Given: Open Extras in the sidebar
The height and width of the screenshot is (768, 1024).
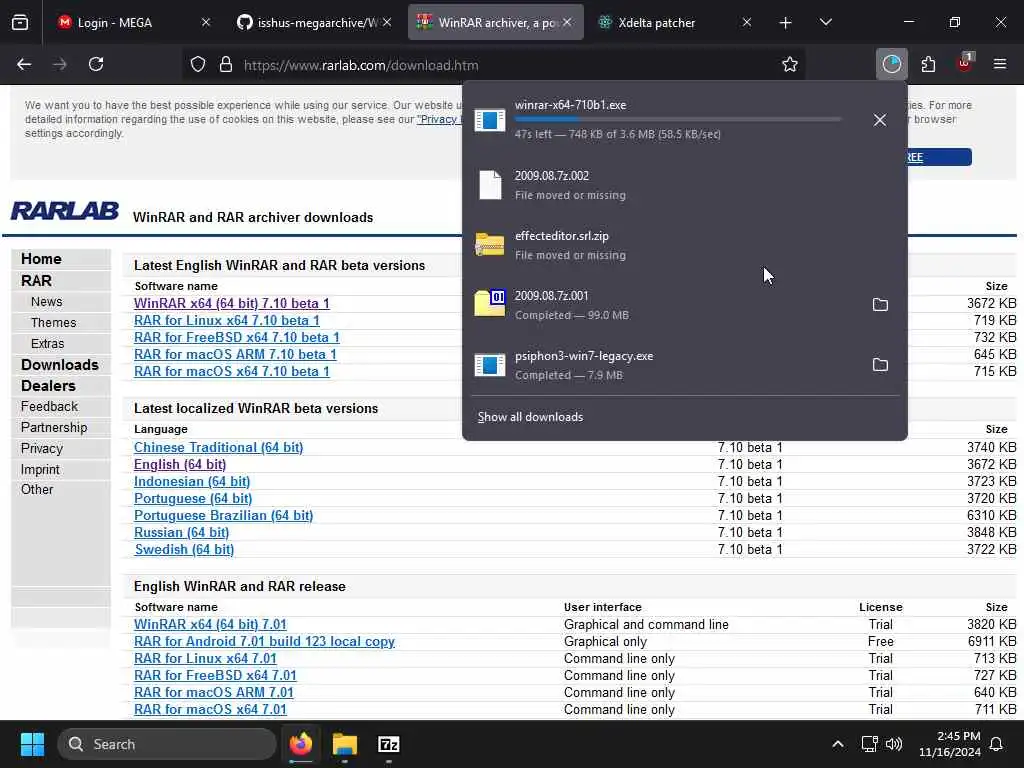Looking at the screenshot, I should pyautogui.click(x=48, y=344).
